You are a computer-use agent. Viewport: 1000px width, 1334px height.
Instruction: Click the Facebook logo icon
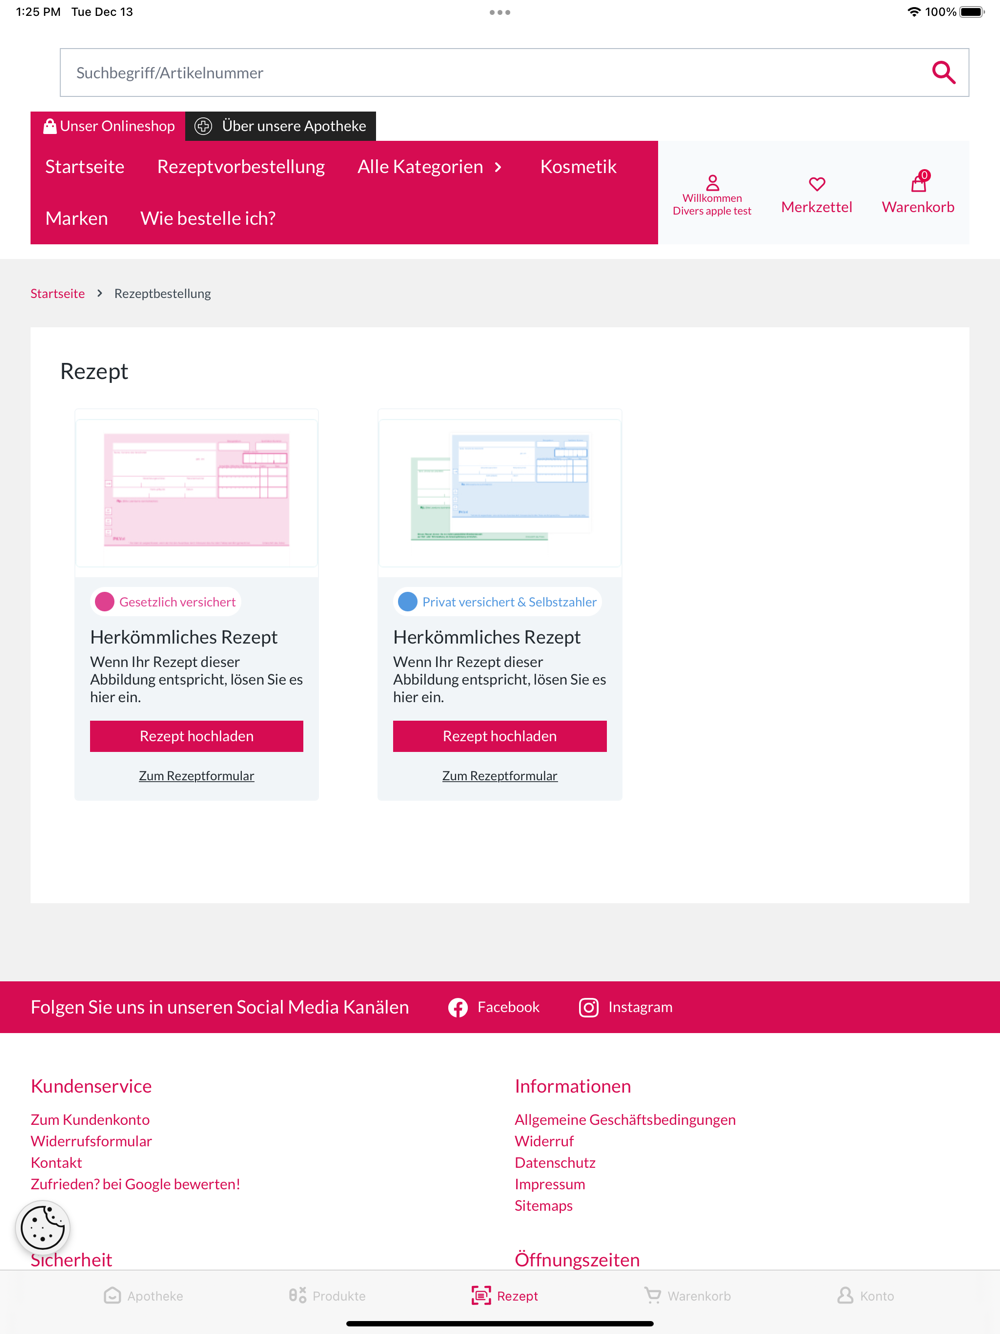coord(458,1007)
